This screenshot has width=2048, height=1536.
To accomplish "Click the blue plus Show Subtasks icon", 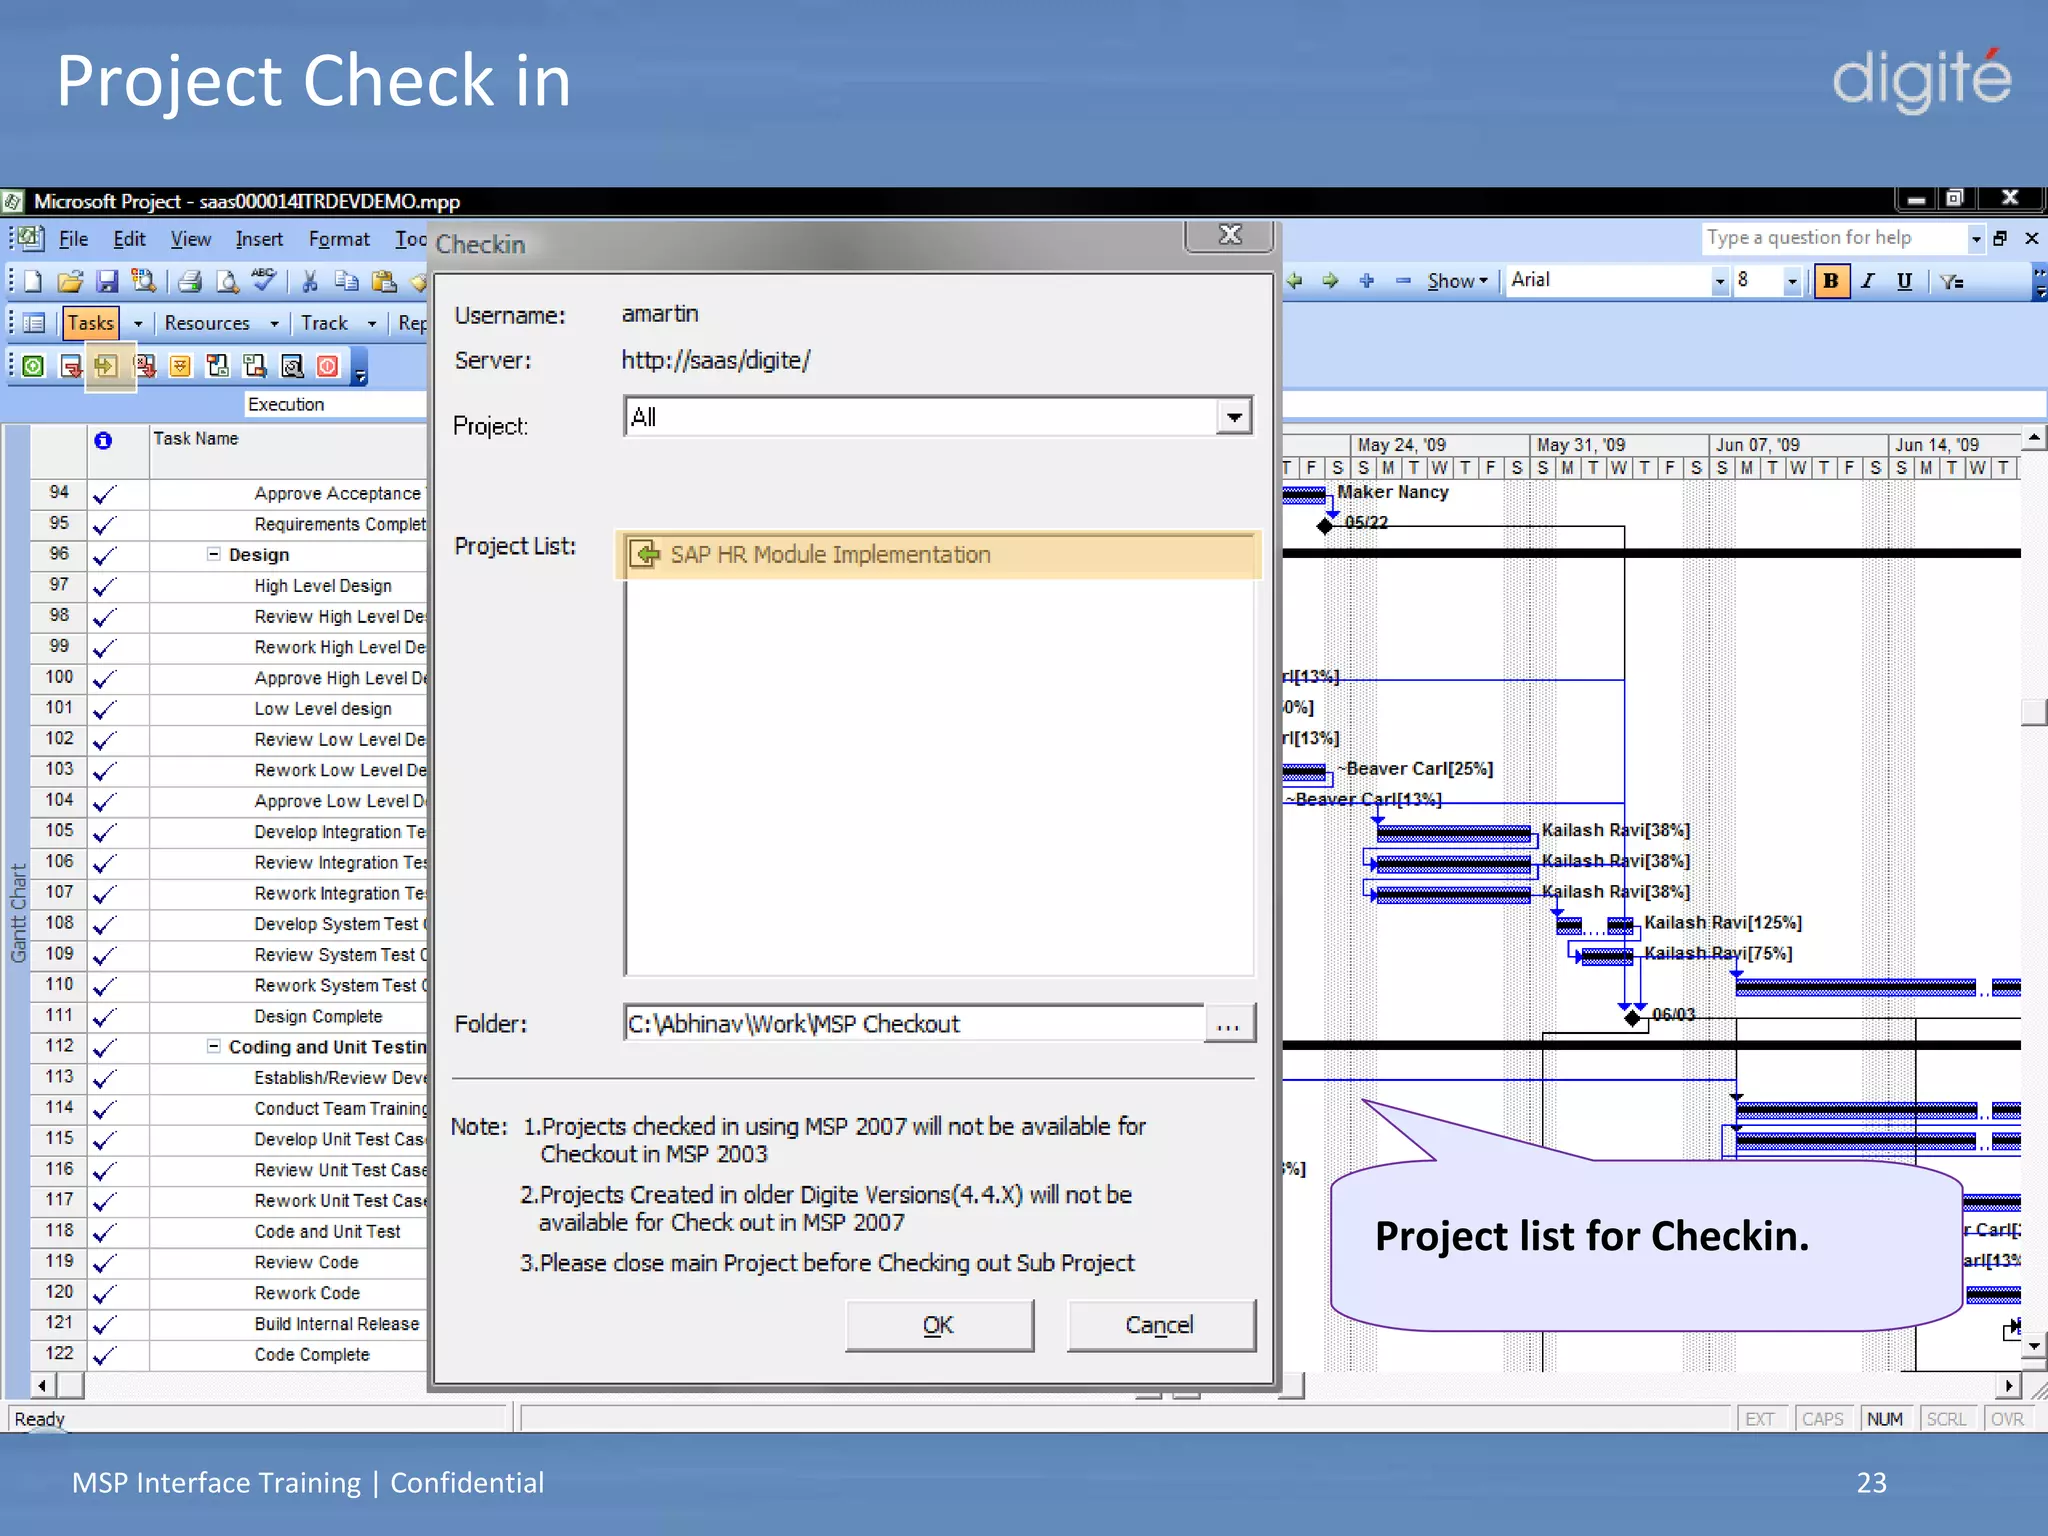I will pos(1367,281).
